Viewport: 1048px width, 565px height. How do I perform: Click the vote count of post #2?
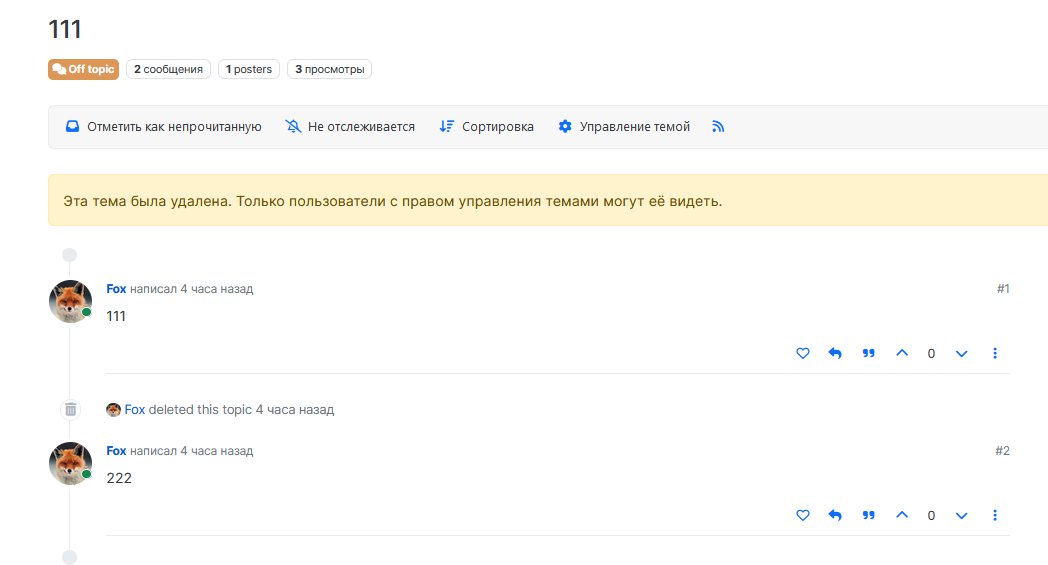[931, 516]
